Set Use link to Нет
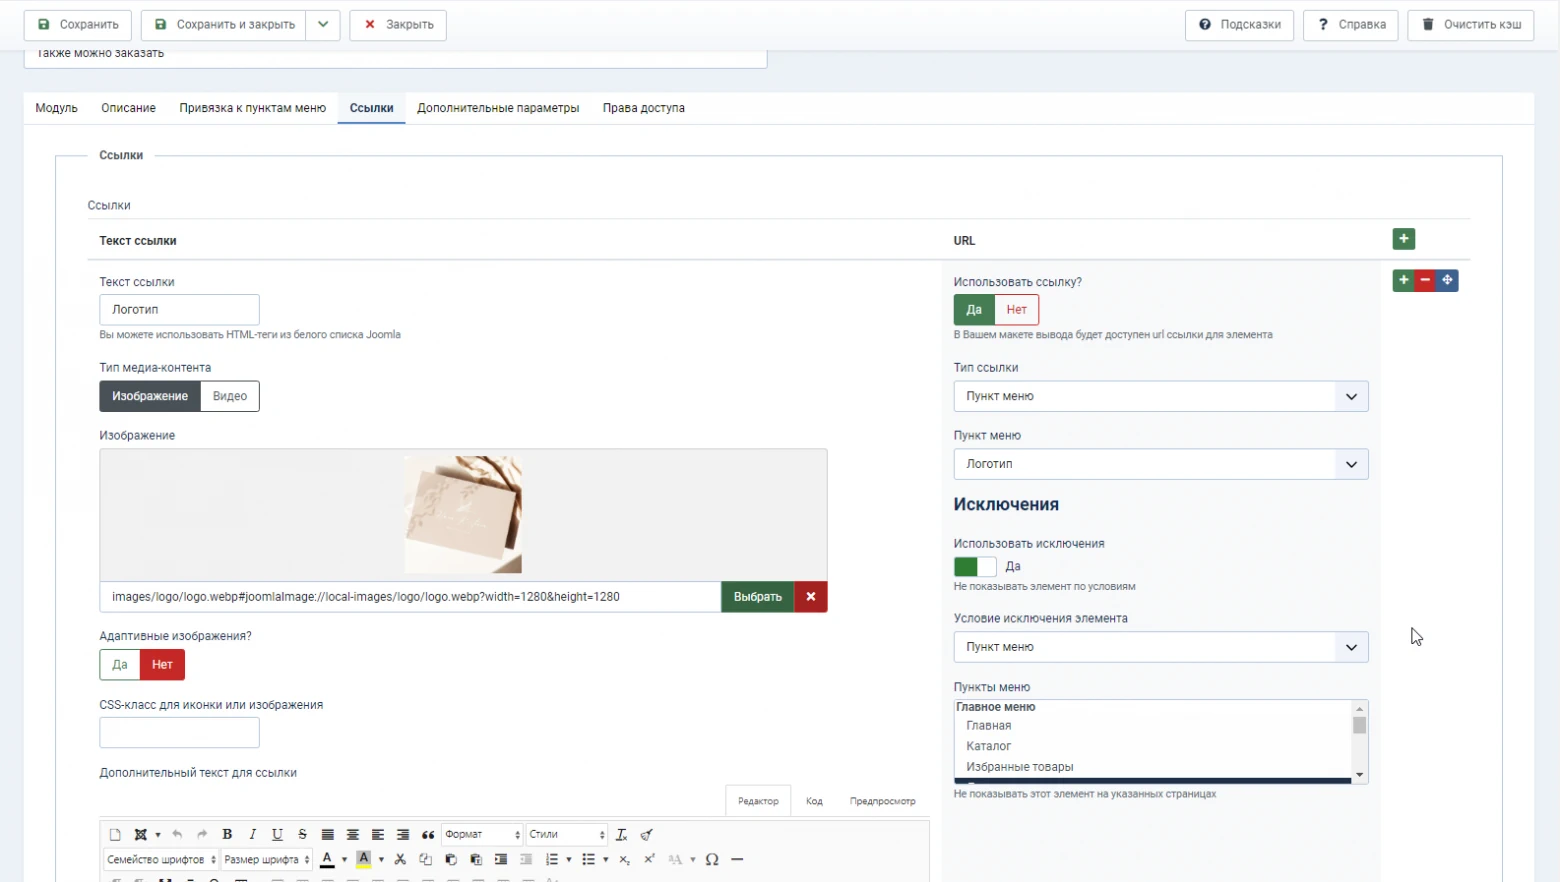This screenshot has width=1560, height=882. 1017,310
